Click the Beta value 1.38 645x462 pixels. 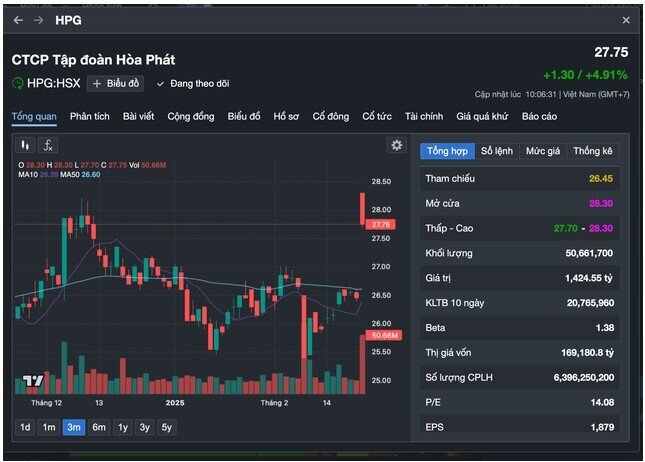pyautogui.click(x=605, y=328)
